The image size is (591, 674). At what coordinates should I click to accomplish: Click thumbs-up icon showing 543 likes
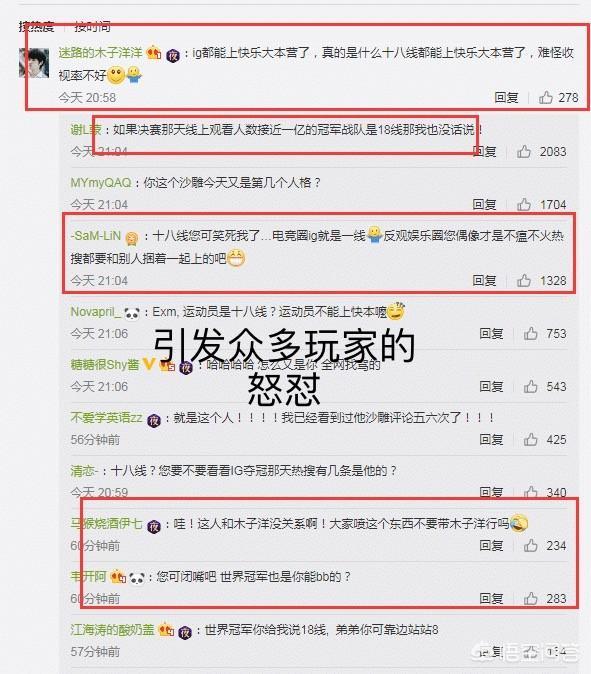pyautogui.click(x=530, y=386)
